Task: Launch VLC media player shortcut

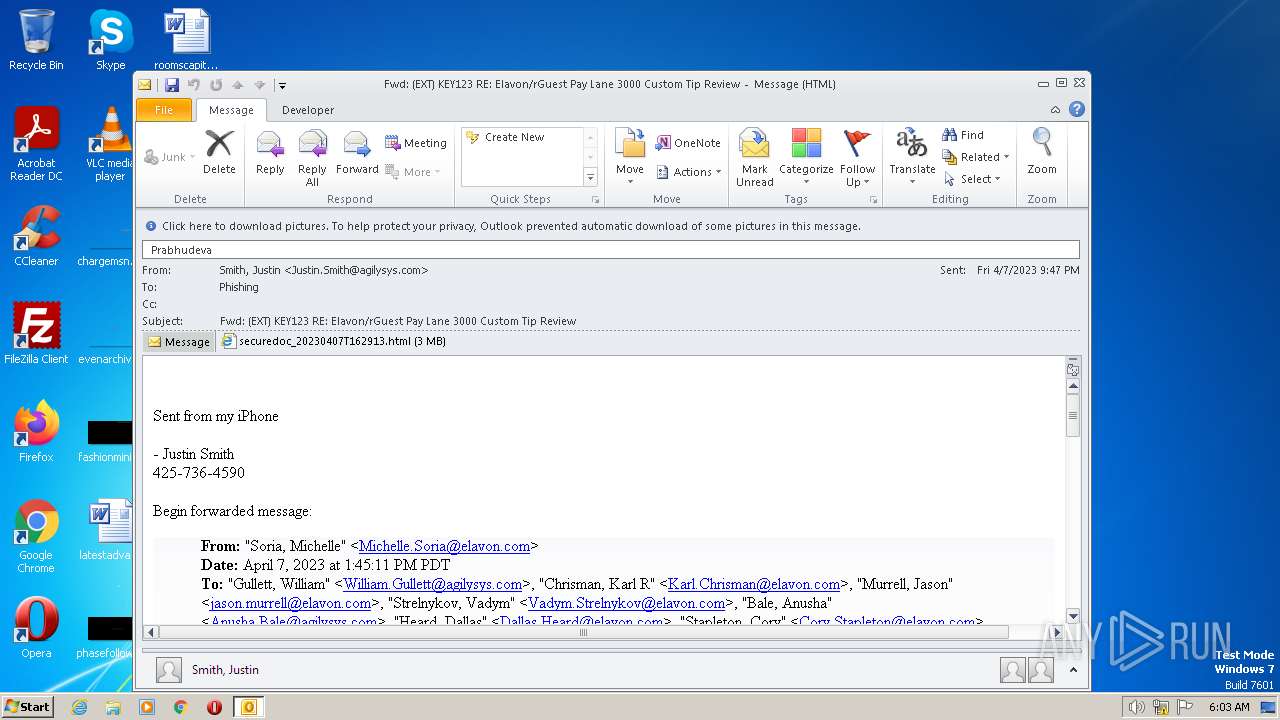Action: click(x=110, y=143)
